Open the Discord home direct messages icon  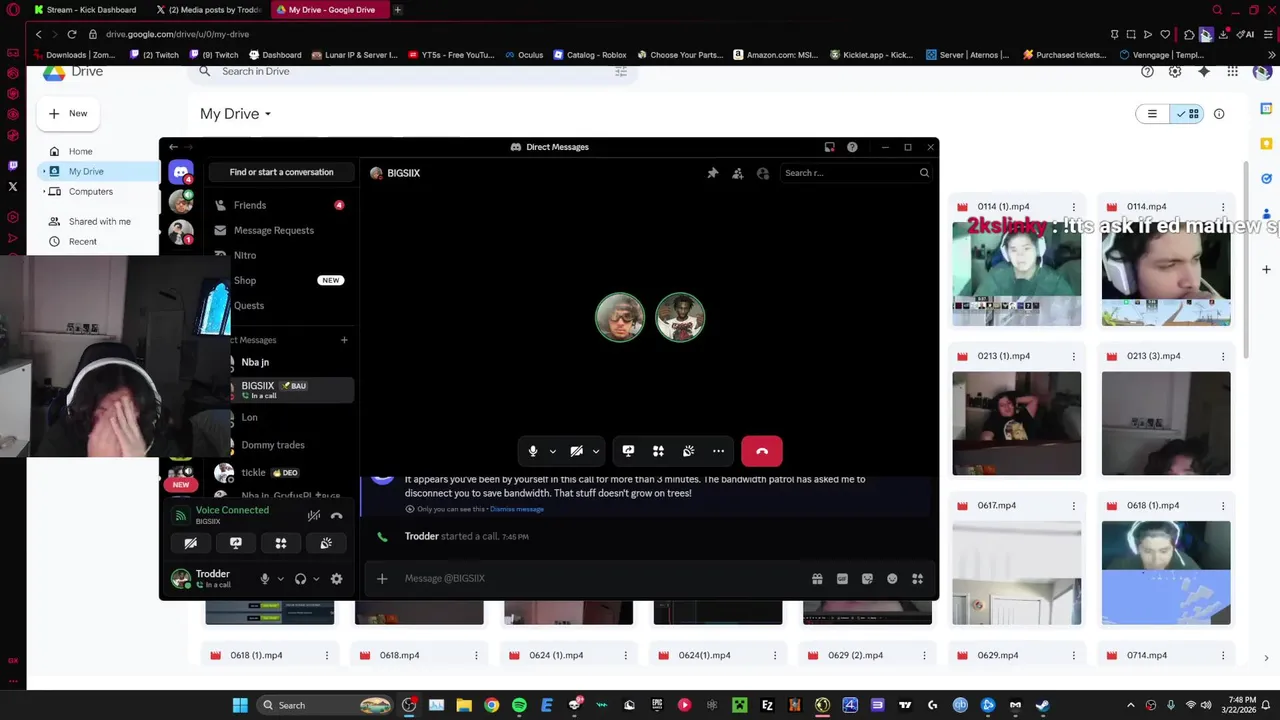pos(181,172)
